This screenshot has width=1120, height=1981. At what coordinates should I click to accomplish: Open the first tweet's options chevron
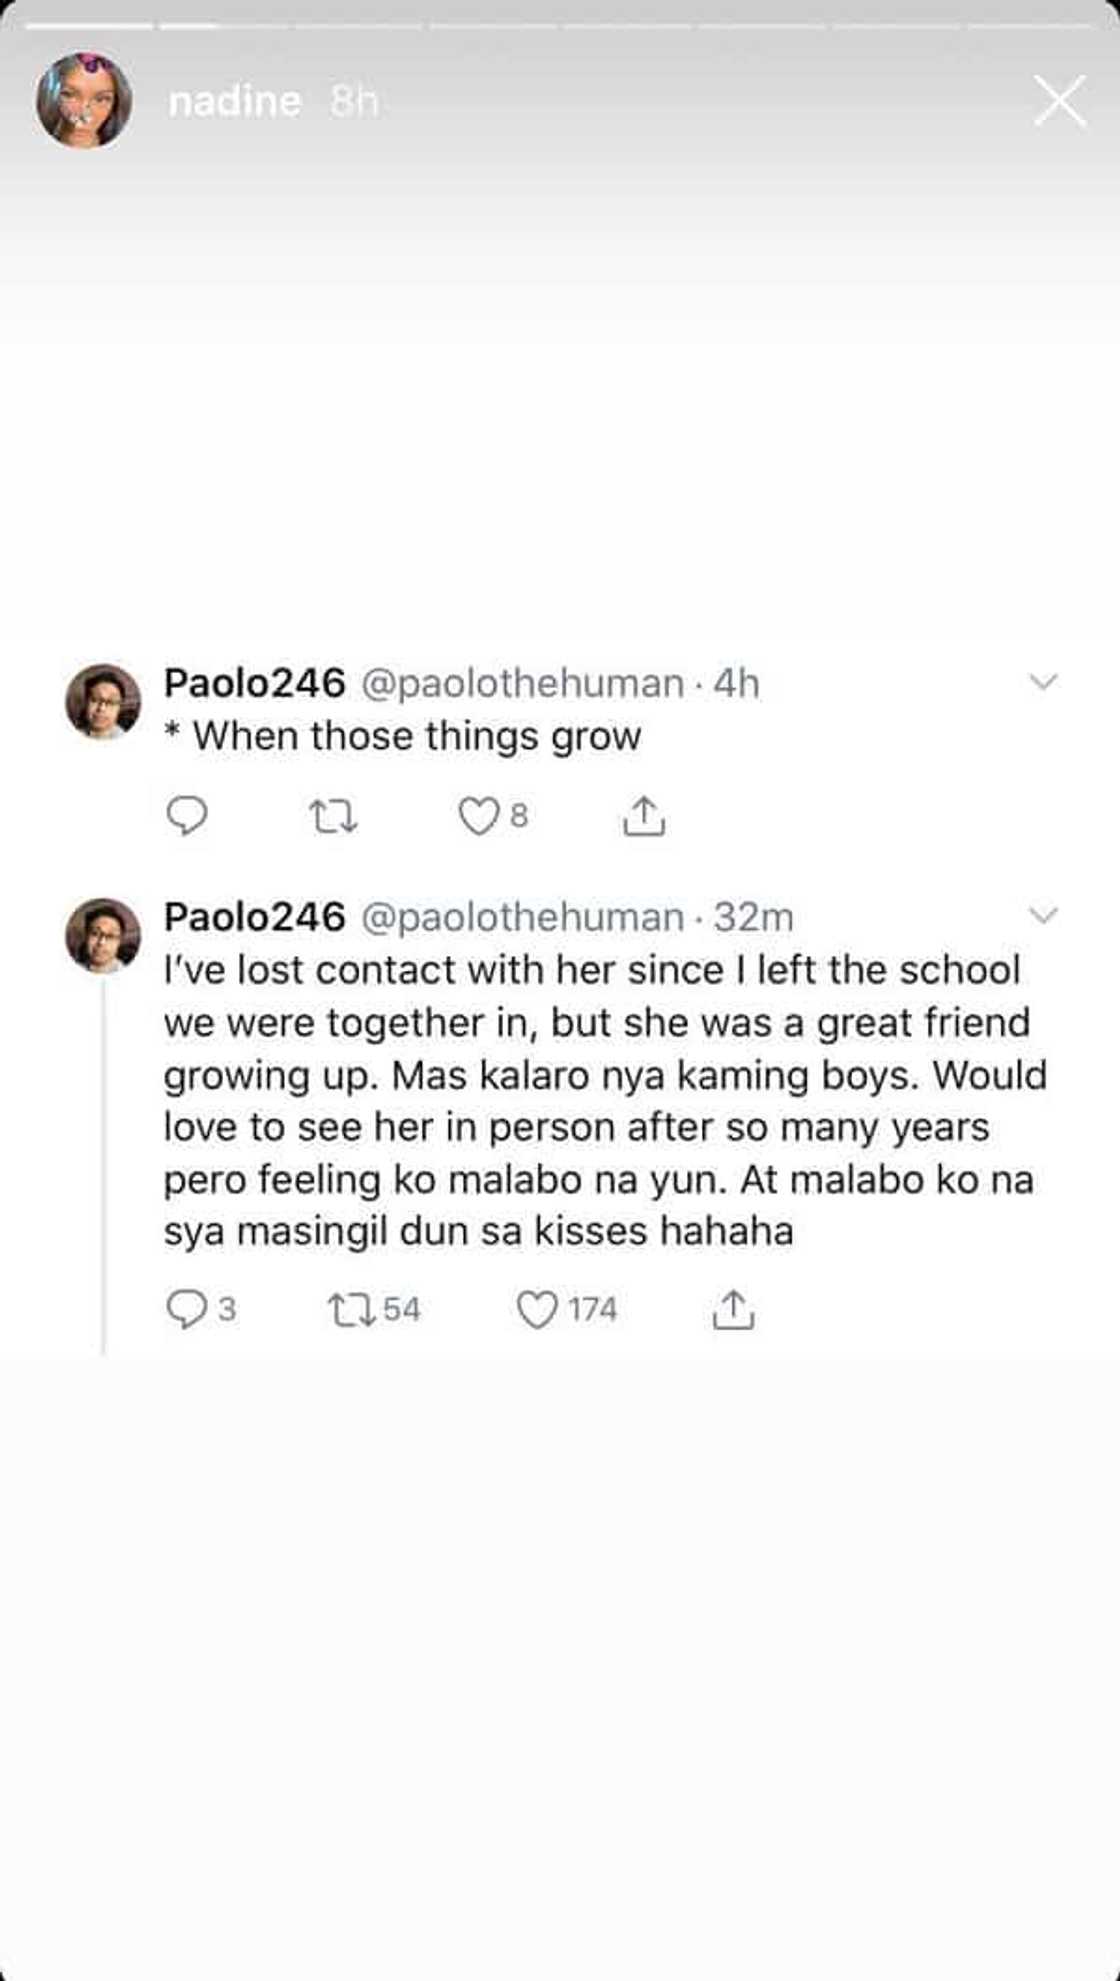coord(1044,679)
